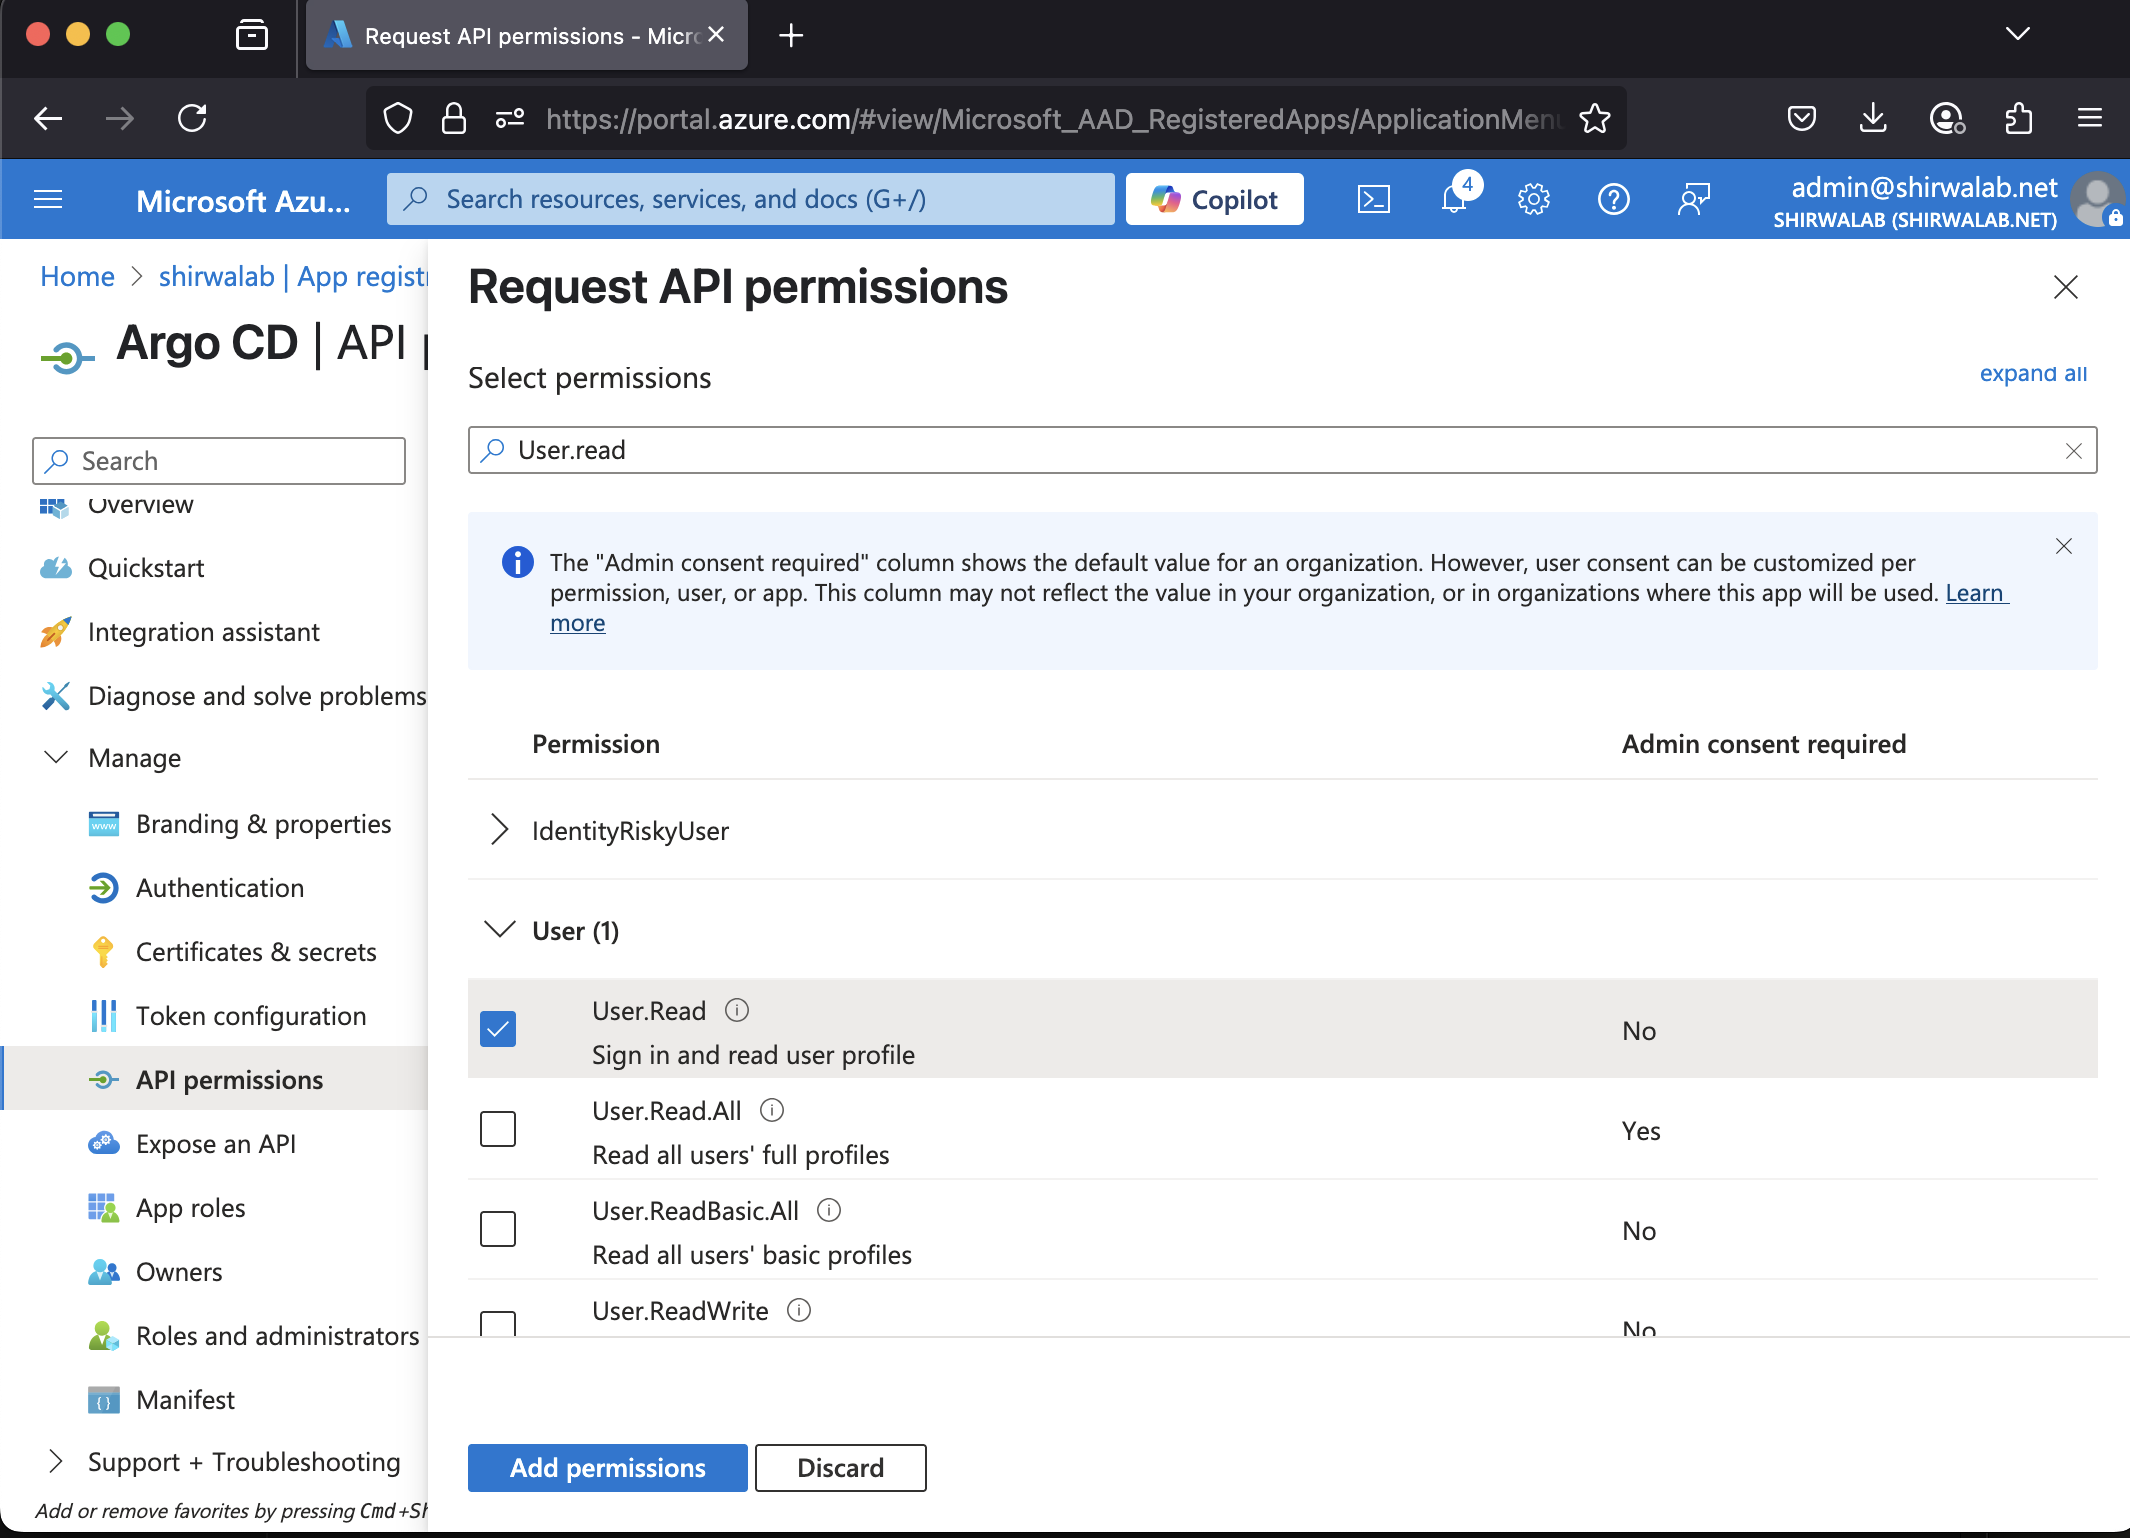Select API permissions in sidebar
The width and height of the screenshot is (2130, 1538).
(x=229, y=1080)
